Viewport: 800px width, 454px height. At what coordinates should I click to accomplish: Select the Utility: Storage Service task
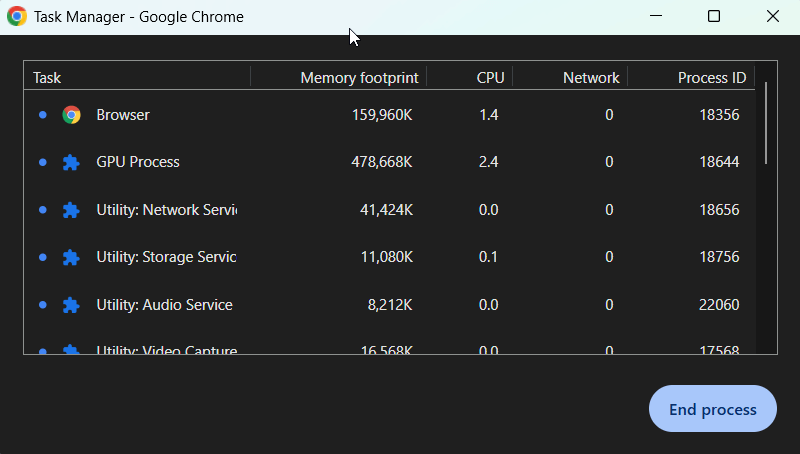click(x=389, y=257)
